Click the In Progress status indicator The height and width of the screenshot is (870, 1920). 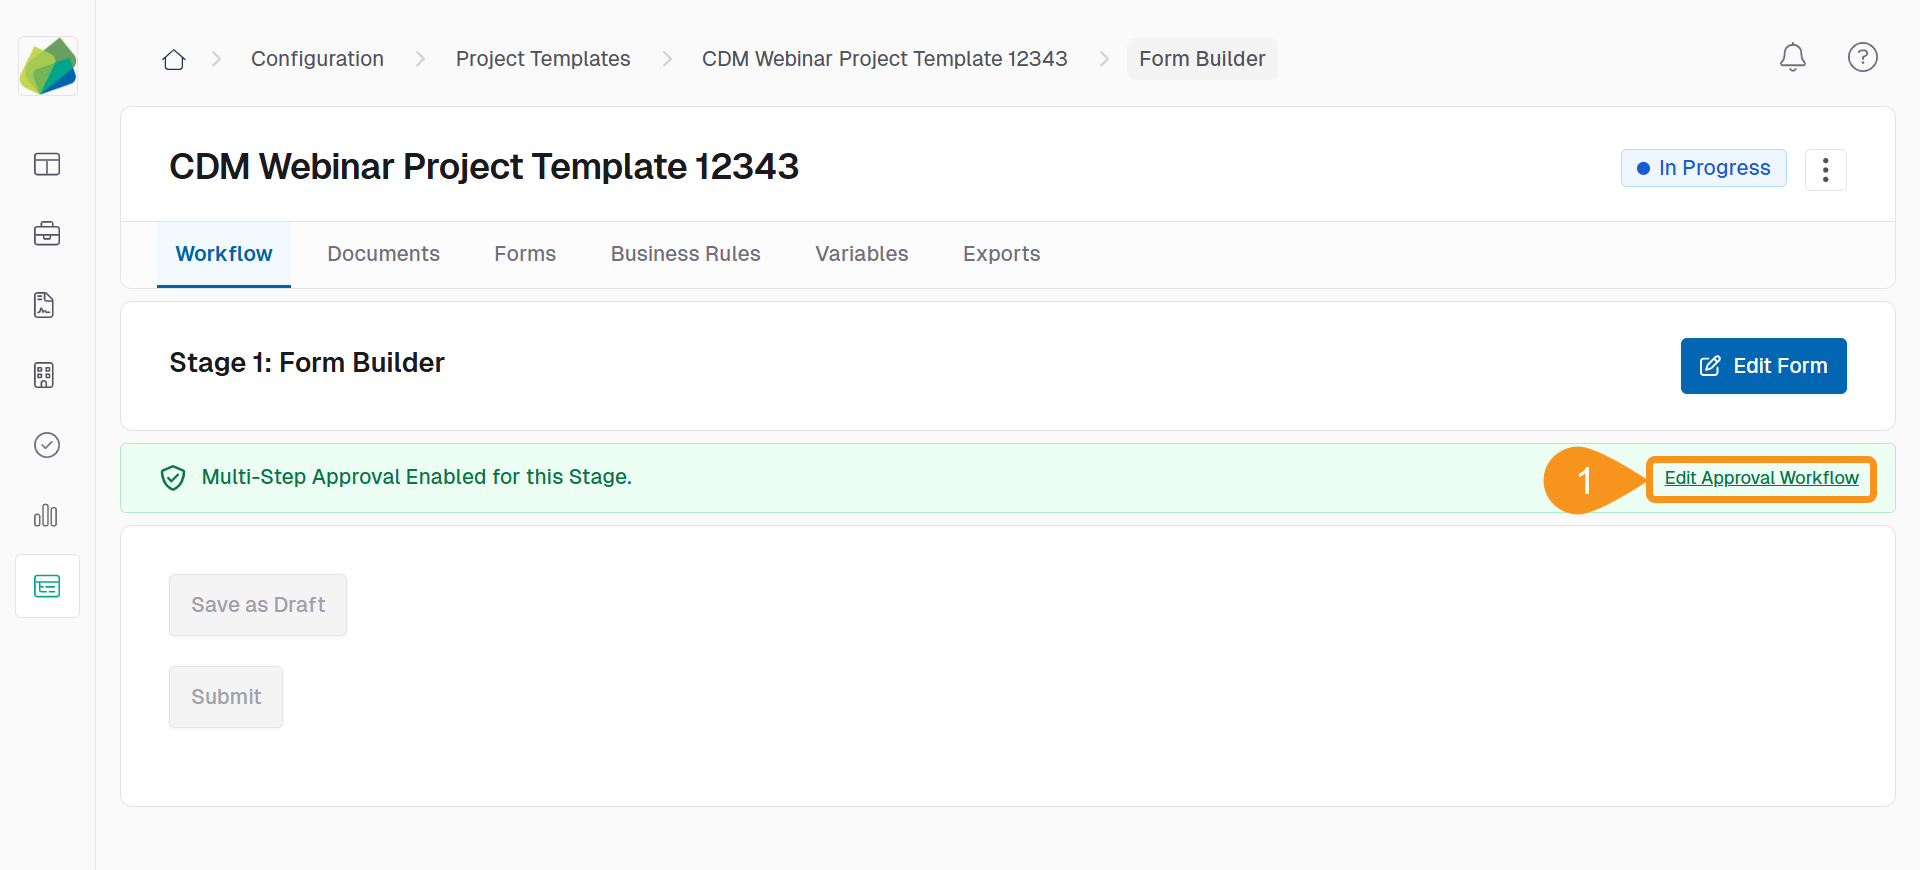coord(1703,168)
